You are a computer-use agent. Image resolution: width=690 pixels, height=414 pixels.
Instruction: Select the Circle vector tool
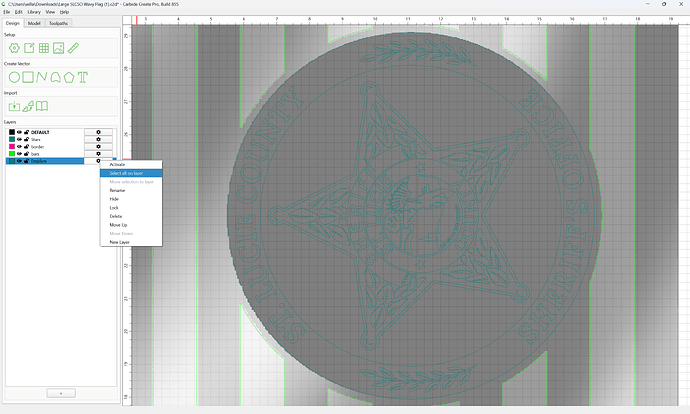15,77
